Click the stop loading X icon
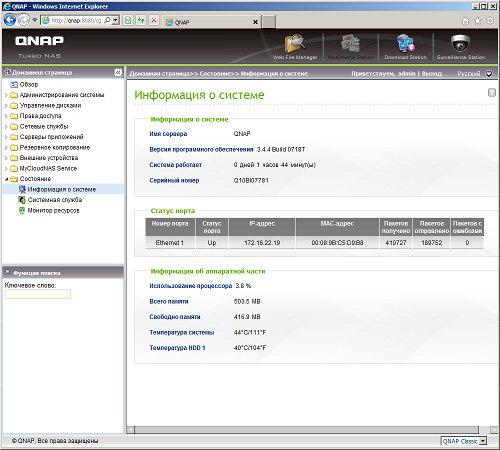This screenshot has width=500, height=450. 154,20
